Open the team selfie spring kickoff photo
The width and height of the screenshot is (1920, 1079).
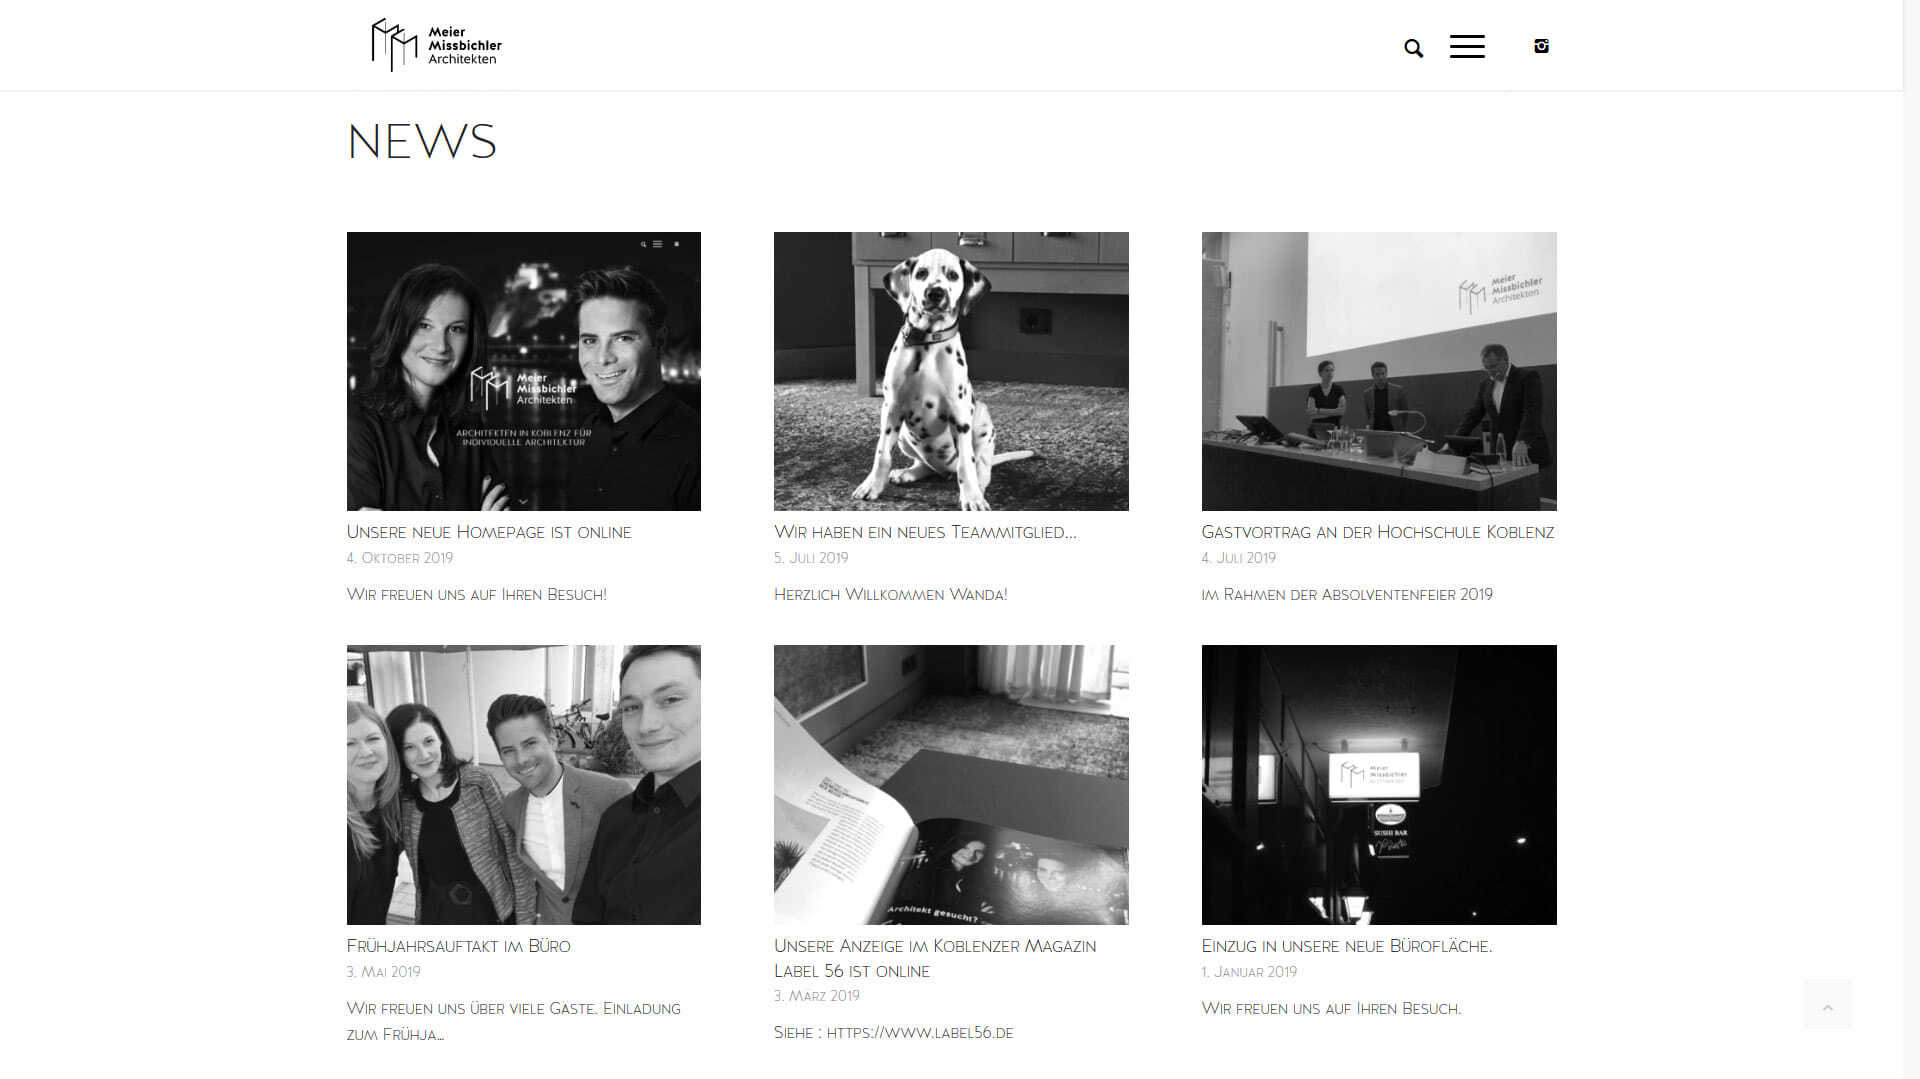pyautogui.click(x=523, y=785)
